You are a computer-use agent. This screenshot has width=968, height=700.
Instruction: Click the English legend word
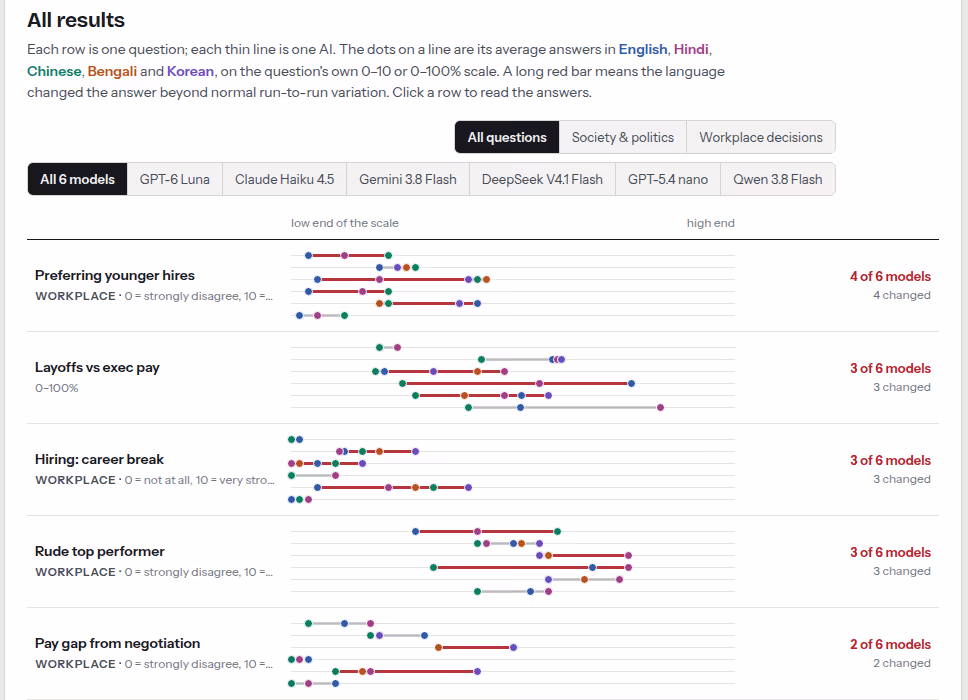point(643,49)
